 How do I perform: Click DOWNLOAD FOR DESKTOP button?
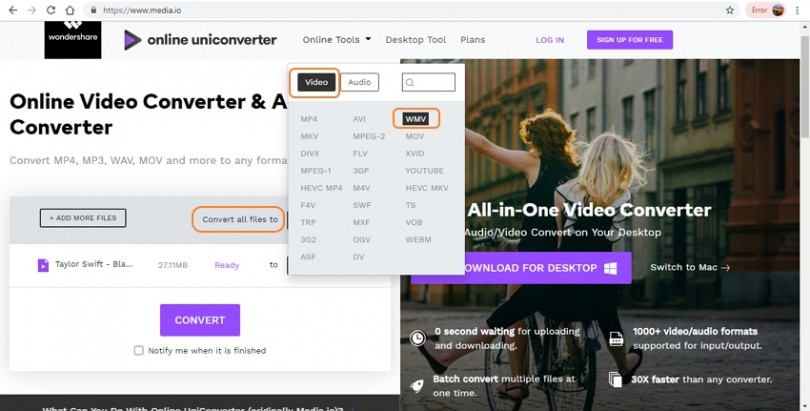click(521, 268)
